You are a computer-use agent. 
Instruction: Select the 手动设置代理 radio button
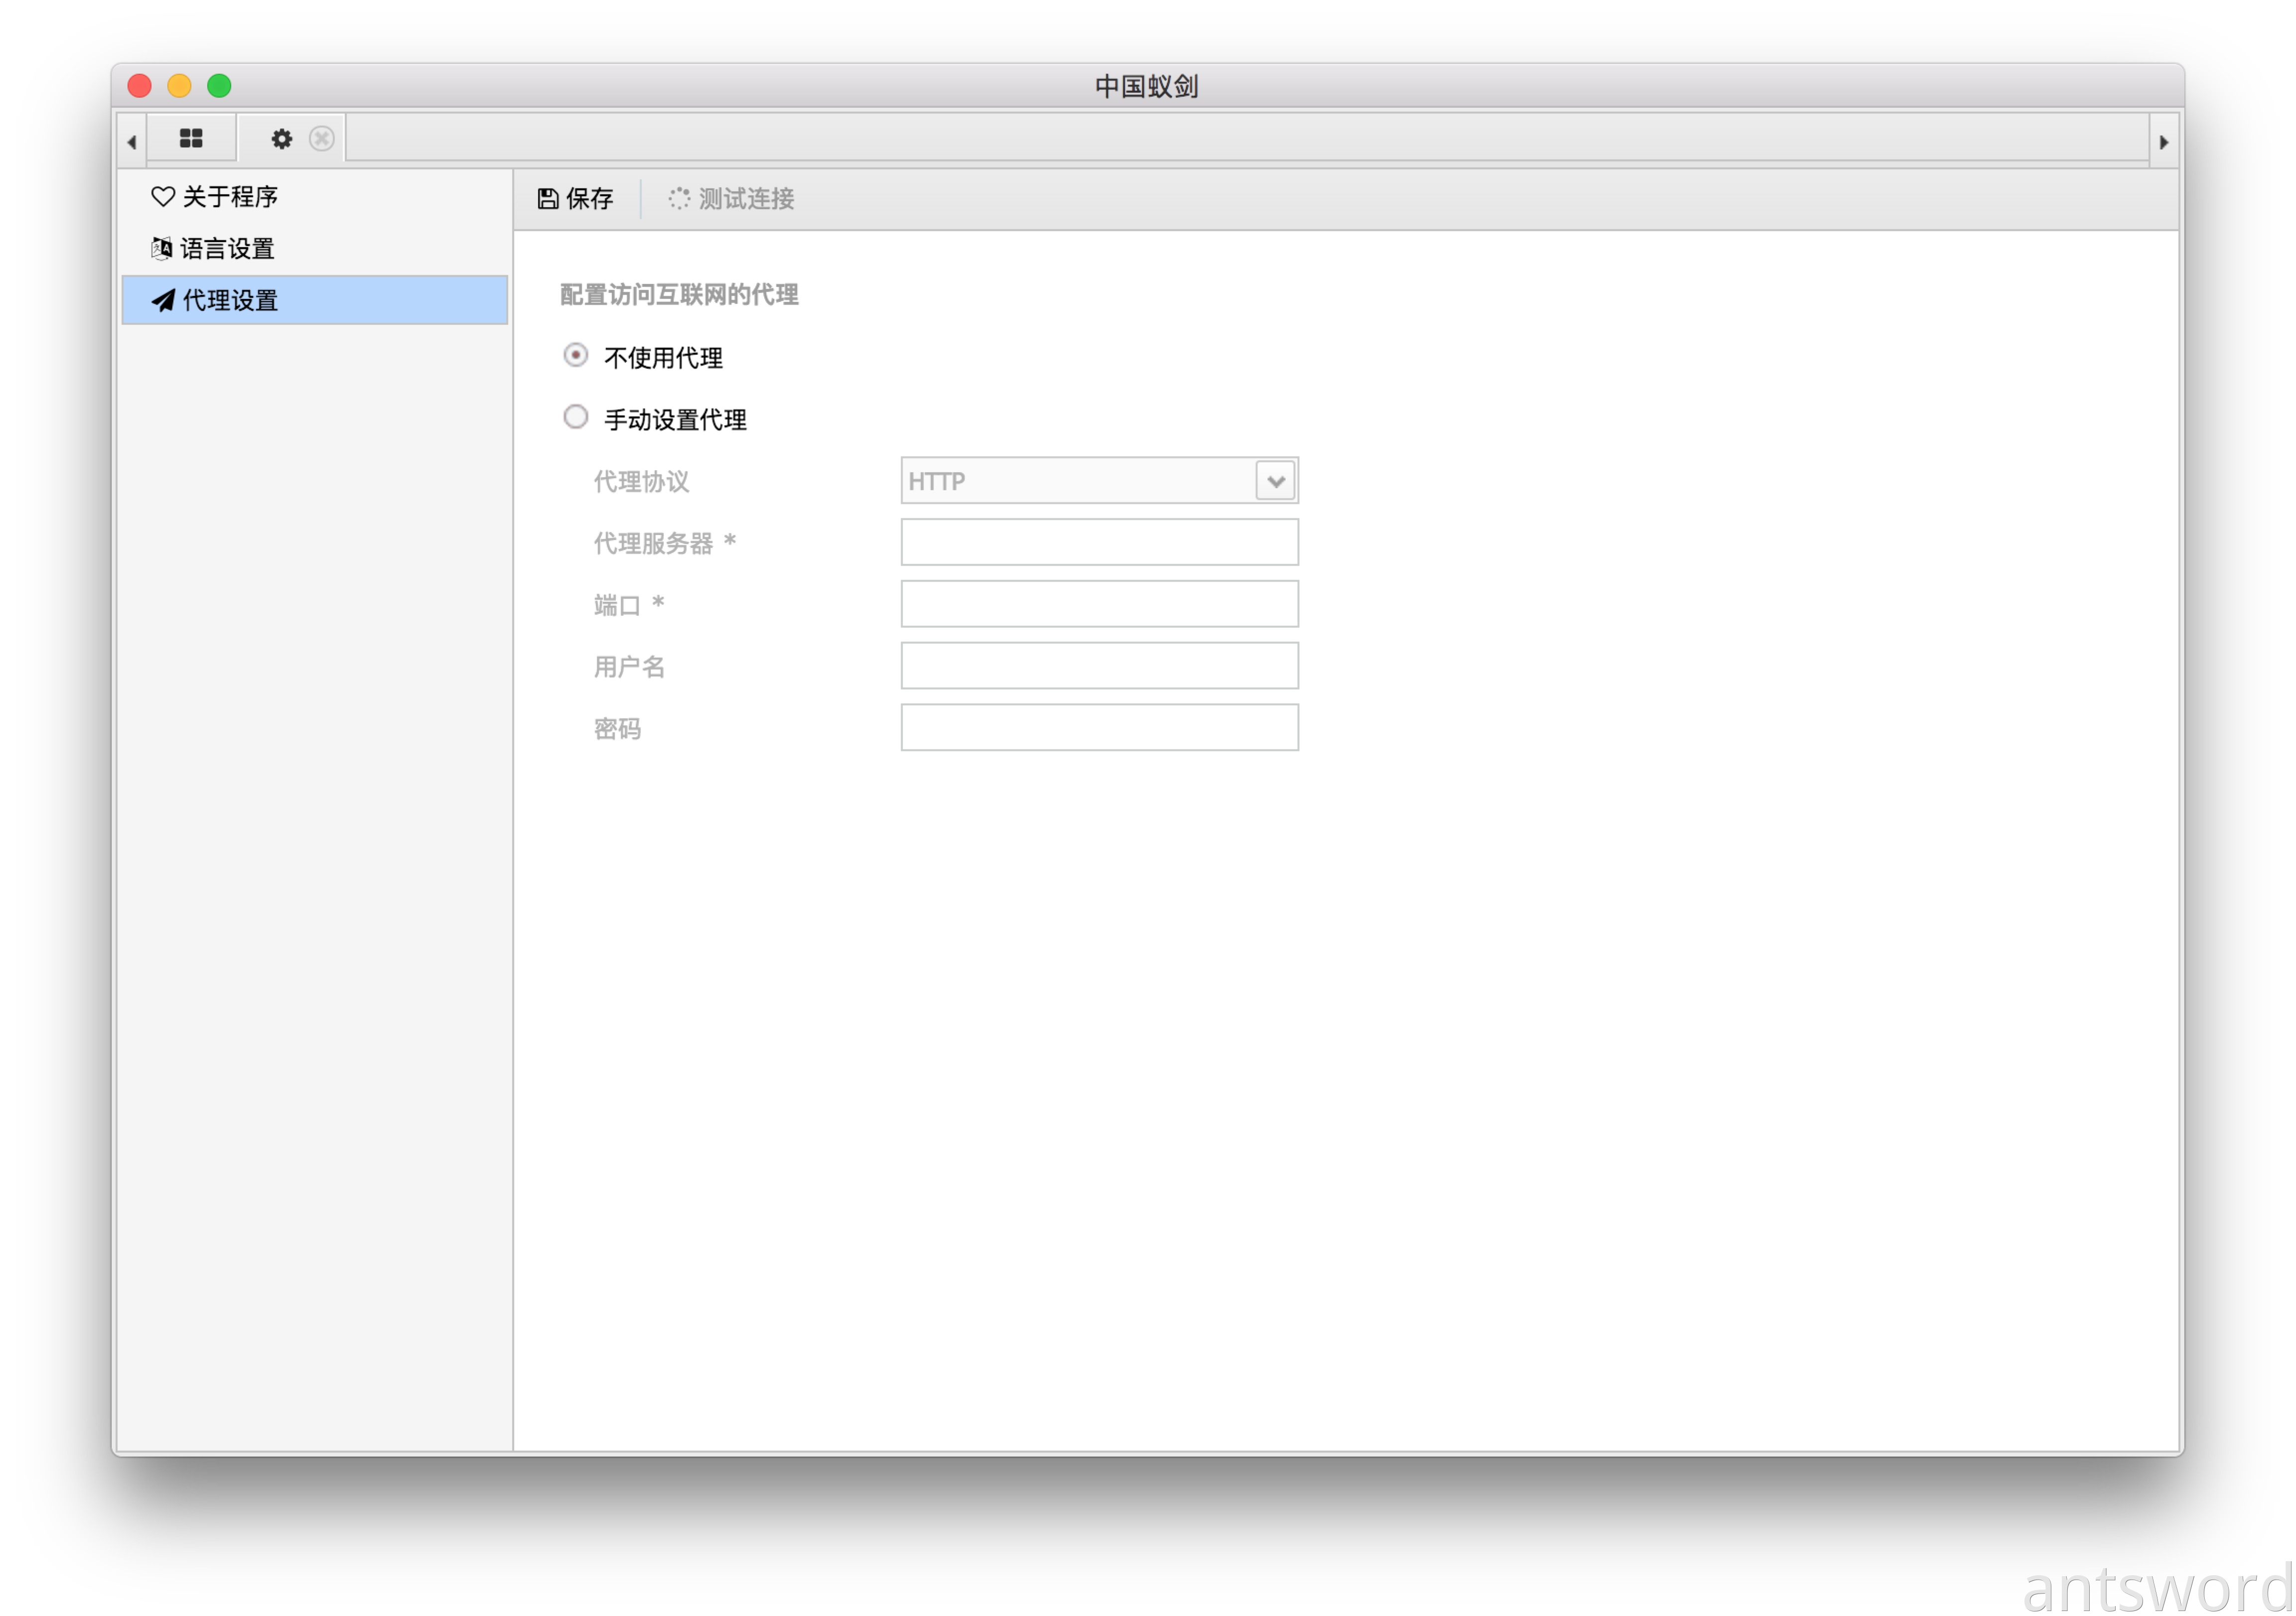click(576, 417)
